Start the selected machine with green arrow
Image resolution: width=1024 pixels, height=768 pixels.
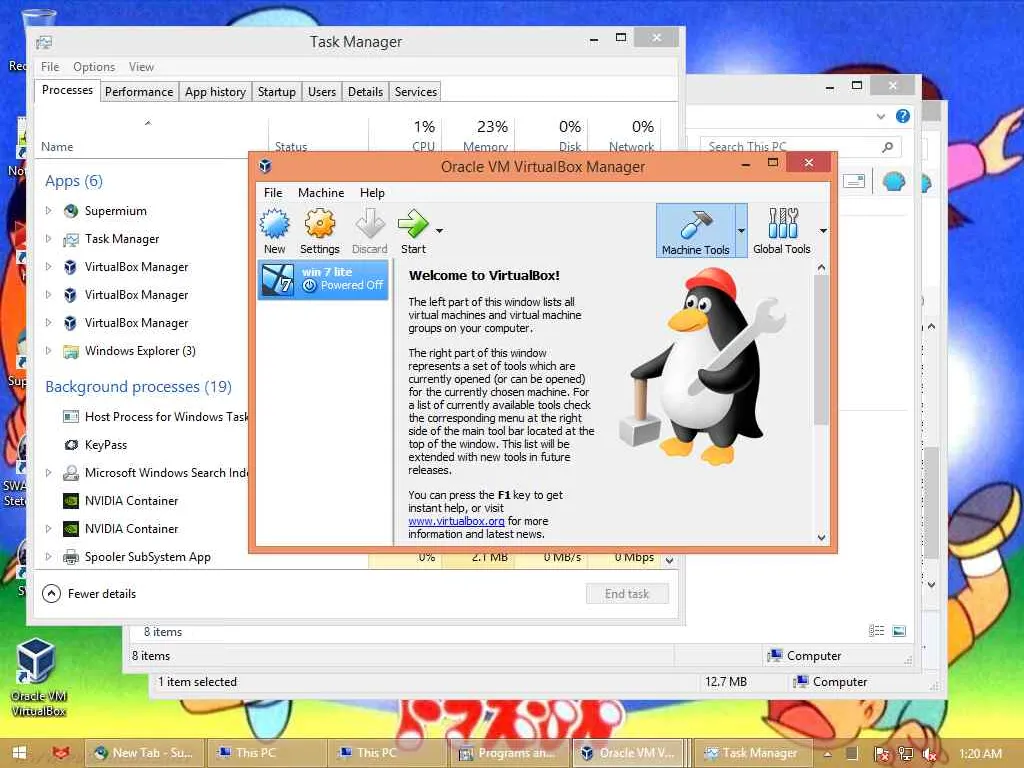pos(413,224)
